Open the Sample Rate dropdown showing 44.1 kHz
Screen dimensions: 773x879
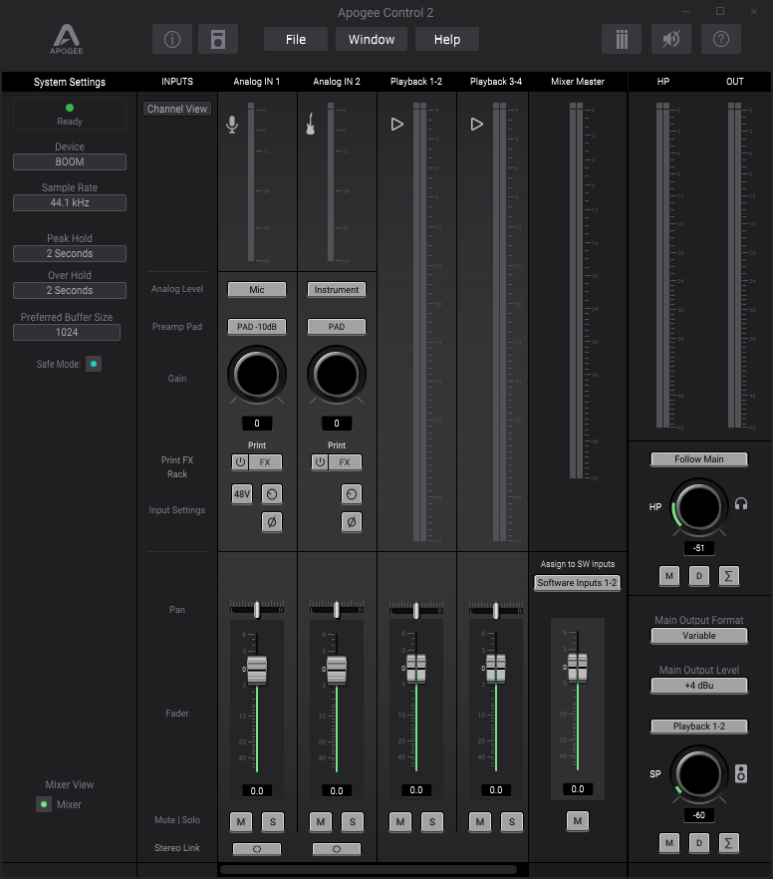(x=70, y=203)
